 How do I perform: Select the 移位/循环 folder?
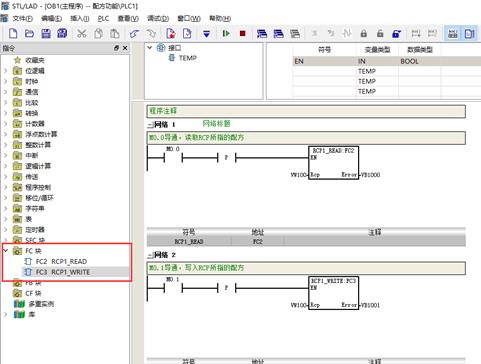click(39, 198)
